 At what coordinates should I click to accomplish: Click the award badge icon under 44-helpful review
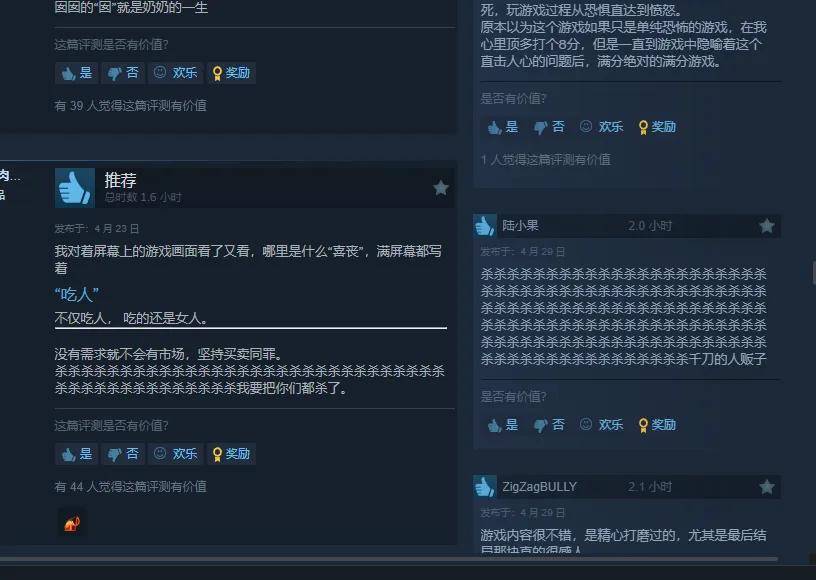pos(72,523)
